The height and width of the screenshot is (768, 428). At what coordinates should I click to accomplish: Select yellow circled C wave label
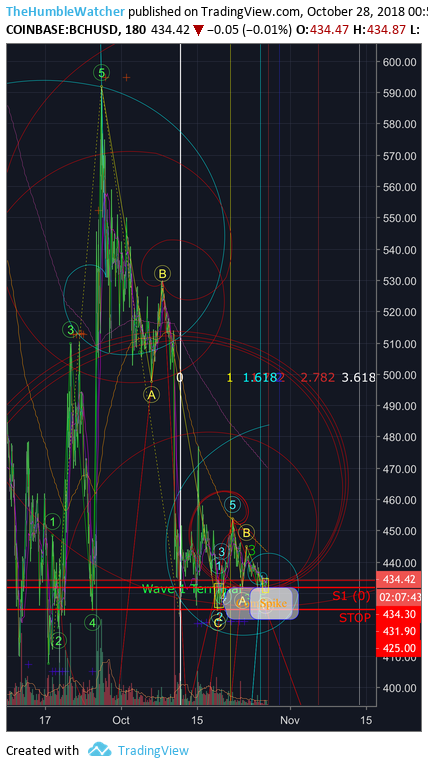[x=218, y=623]
